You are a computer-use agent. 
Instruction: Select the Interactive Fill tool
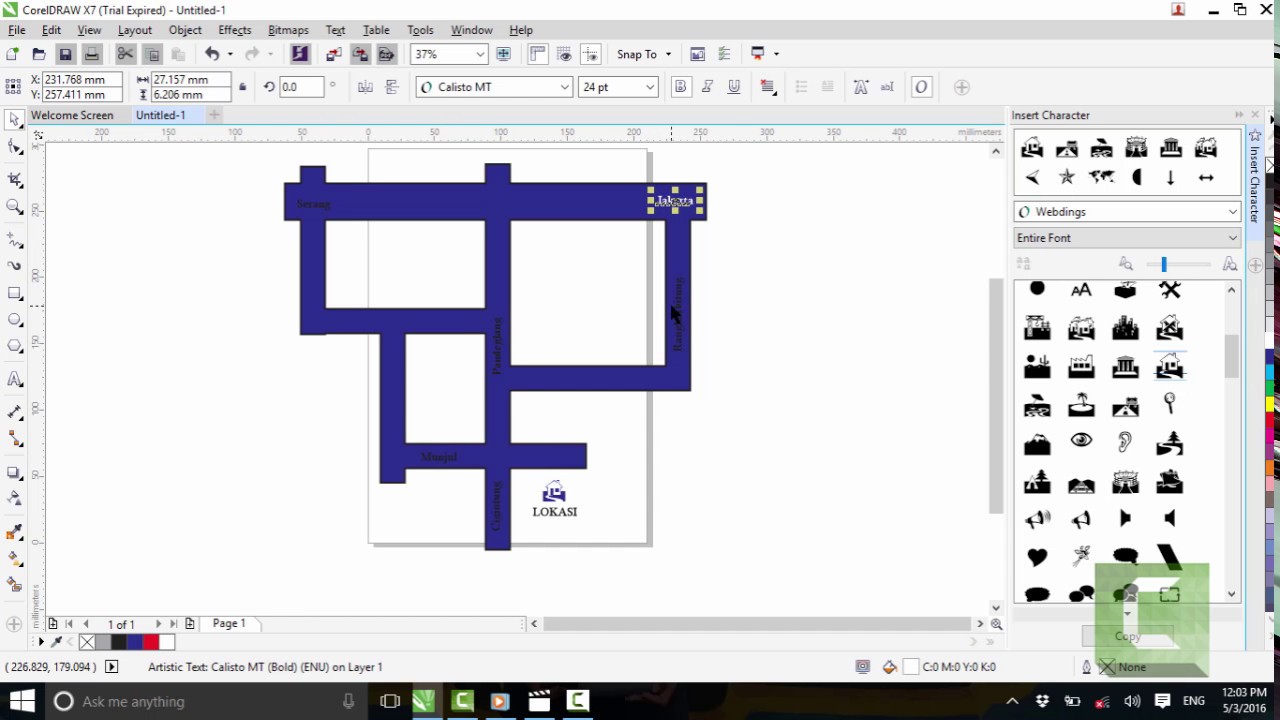[14, 558]
